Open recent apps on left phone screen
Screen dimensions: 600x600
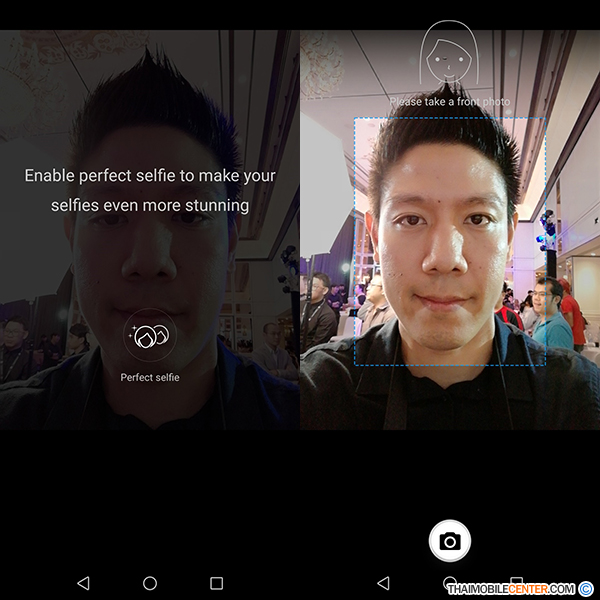point(216,582)
